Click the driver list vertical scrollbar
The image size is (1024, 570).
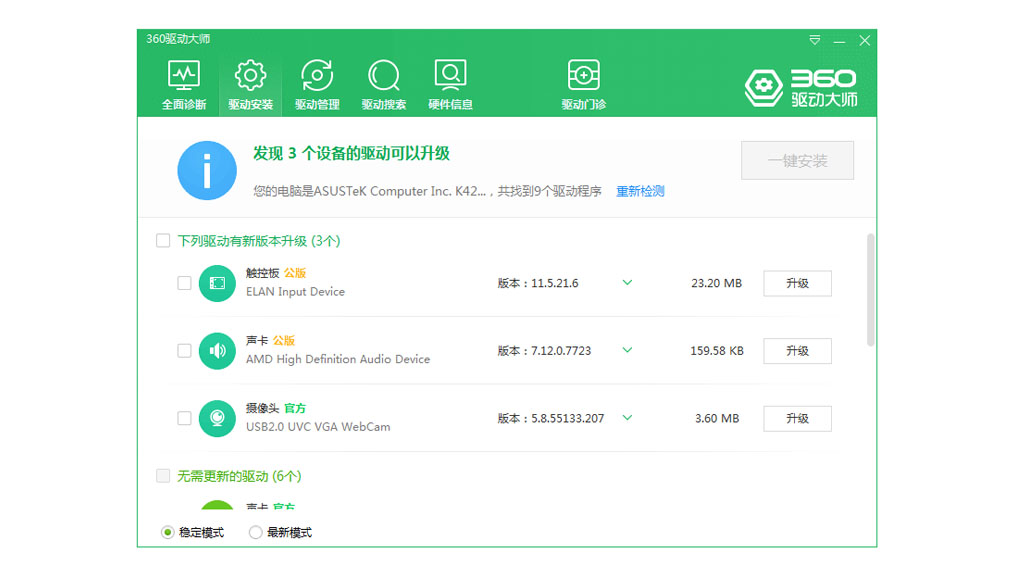point(871,290)
